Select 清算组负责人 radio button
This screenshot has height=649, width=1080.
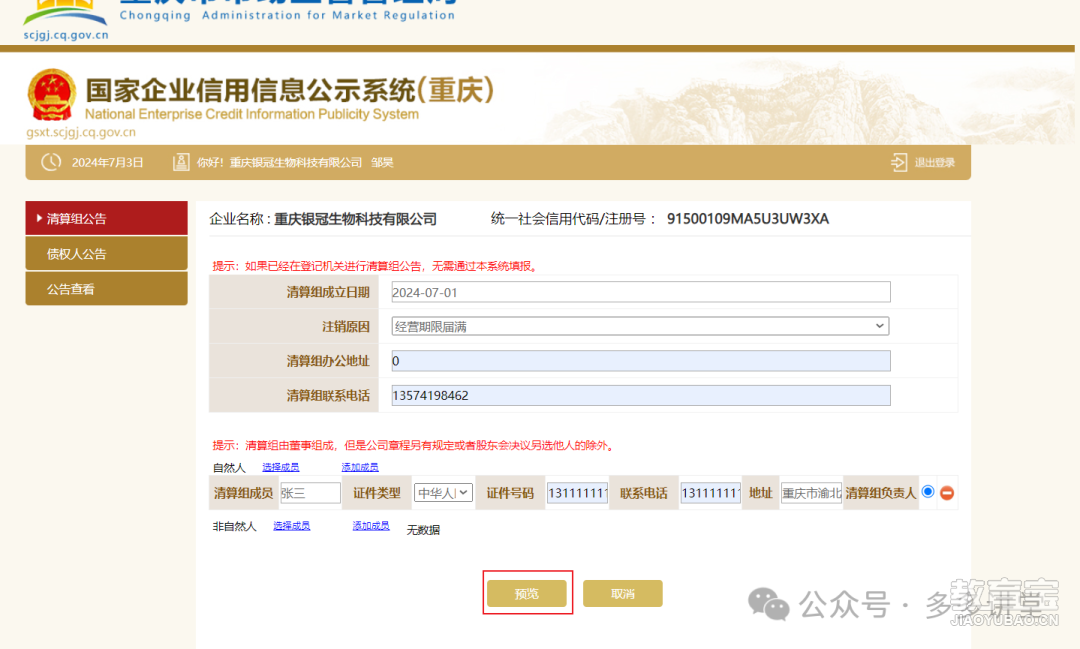tap(928, 492)
